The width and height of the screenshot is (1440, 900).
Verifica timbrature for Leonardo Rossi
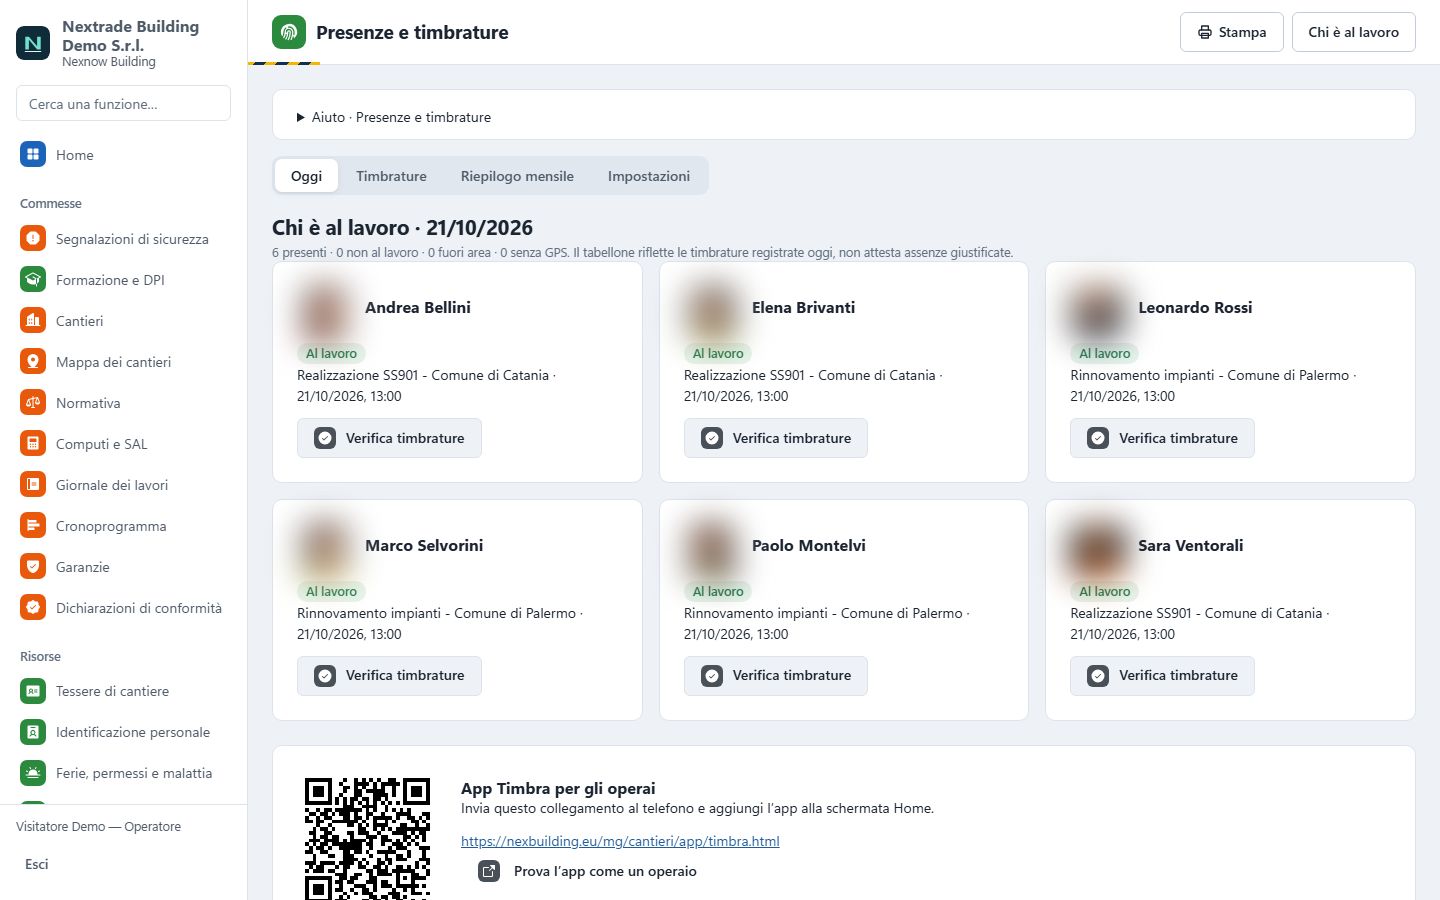[x=1162, y=438]
